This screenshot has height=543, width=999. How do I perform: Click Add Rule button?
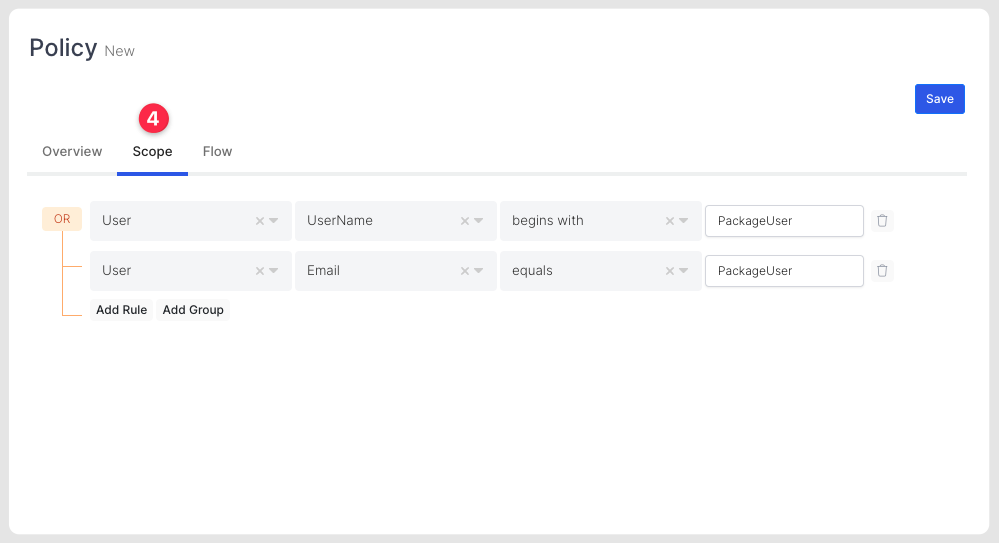click(121, 310)
